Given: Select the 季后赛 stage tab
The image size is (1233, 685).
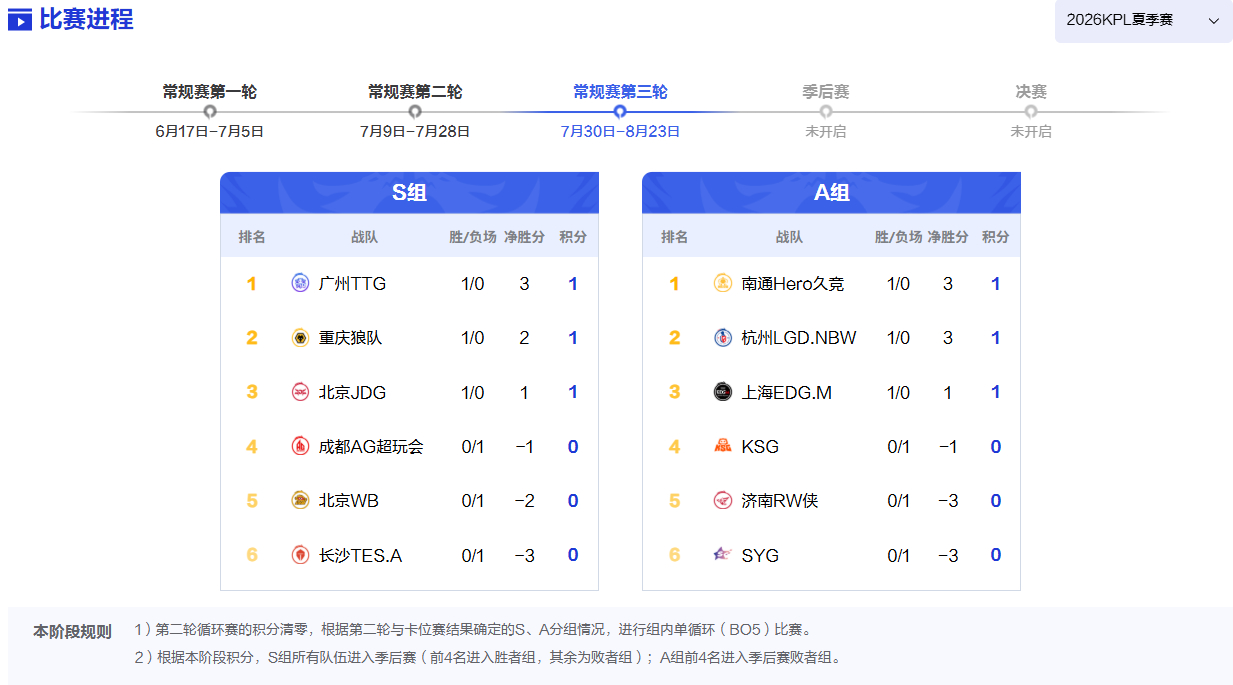Looking at the screenshot, I should pos(826,92).
